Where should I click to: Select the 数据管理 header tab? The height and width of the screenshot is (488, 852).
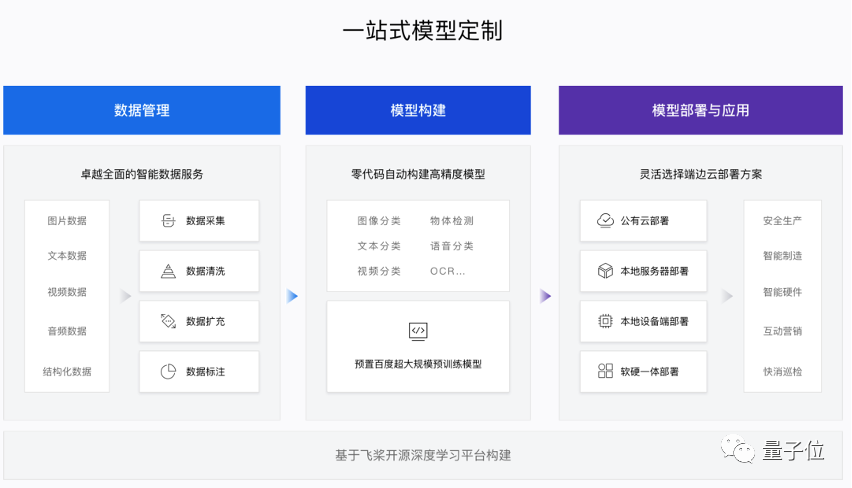142,110
